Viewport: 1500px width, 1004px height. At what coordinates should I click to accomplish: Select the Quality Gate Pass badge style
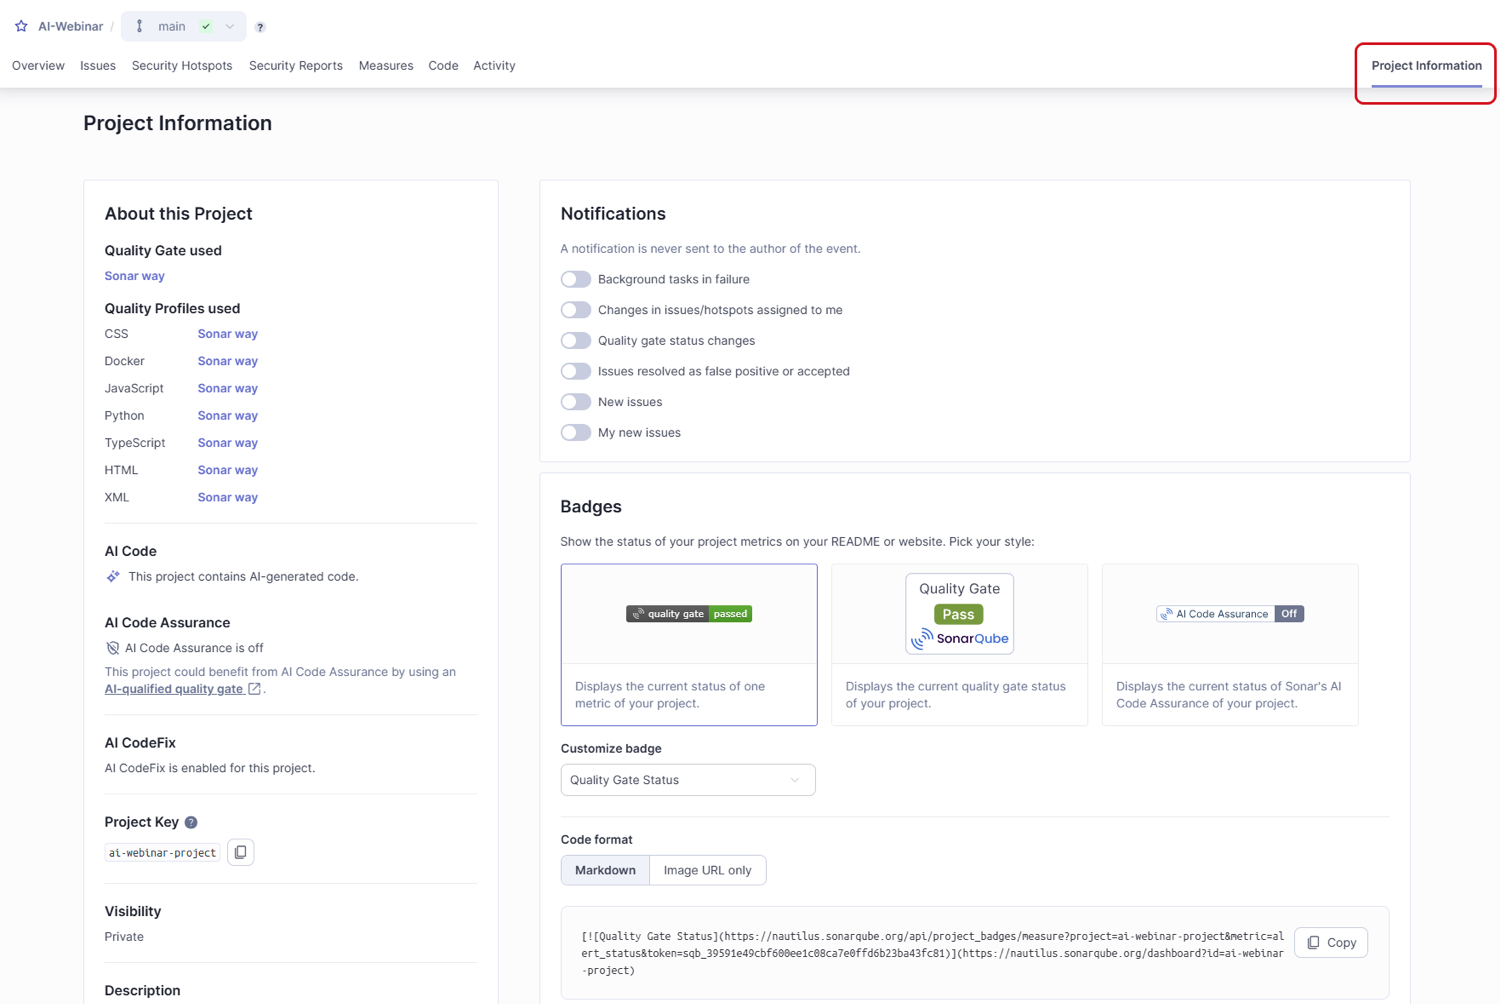(x=958, y=613)
